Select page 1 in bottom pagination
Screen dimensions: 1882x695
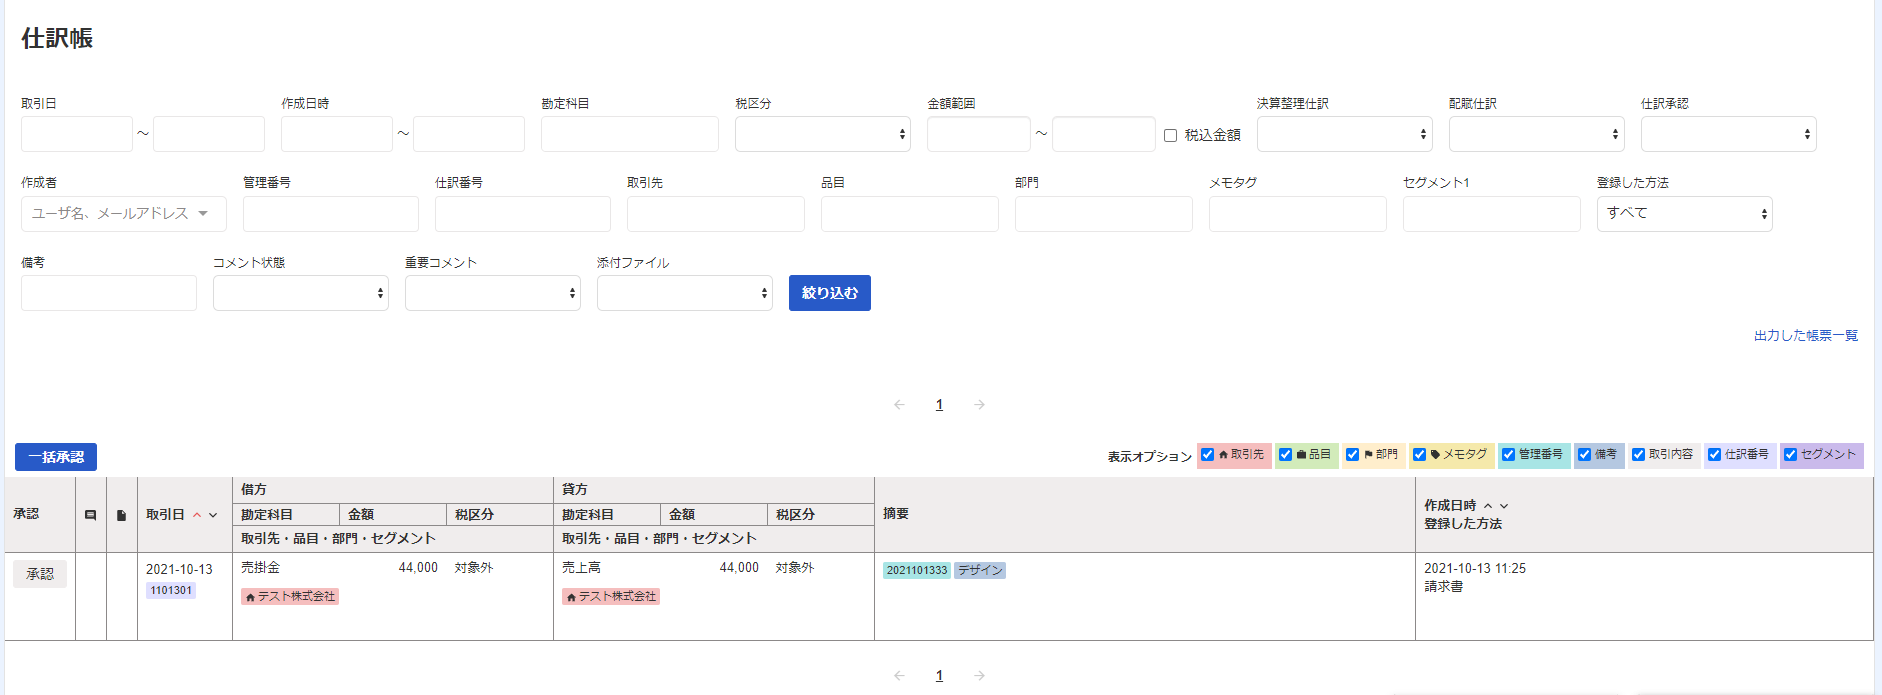(939, 676)
